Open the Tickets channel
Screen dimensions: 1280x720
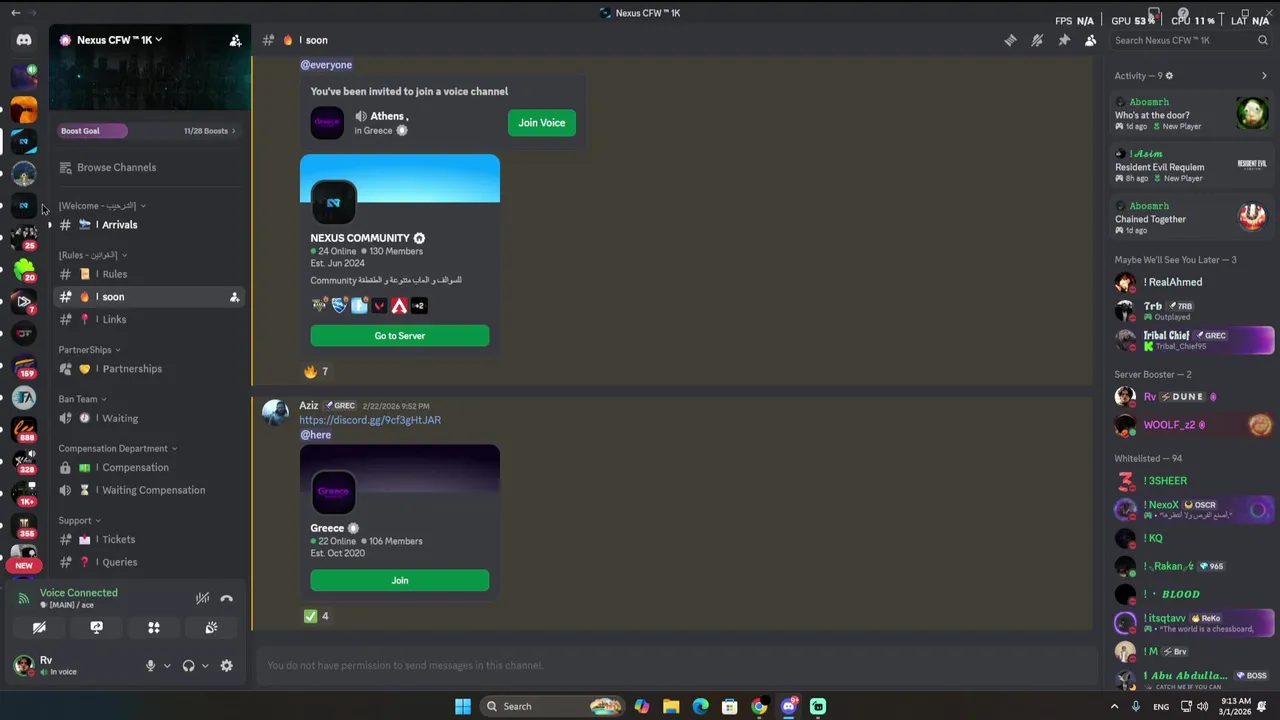148,540
